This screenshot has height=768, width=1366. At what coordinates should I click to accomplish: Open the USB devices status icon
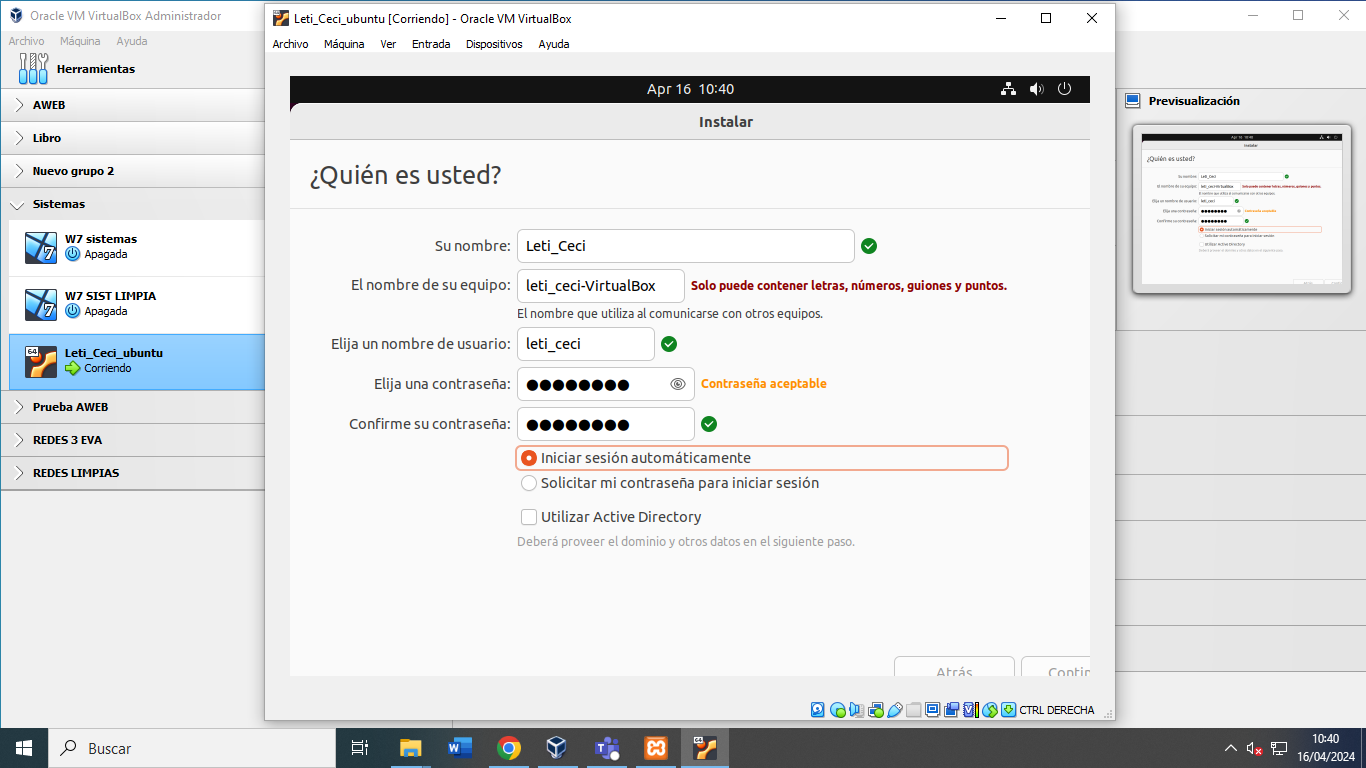[895, 710]
